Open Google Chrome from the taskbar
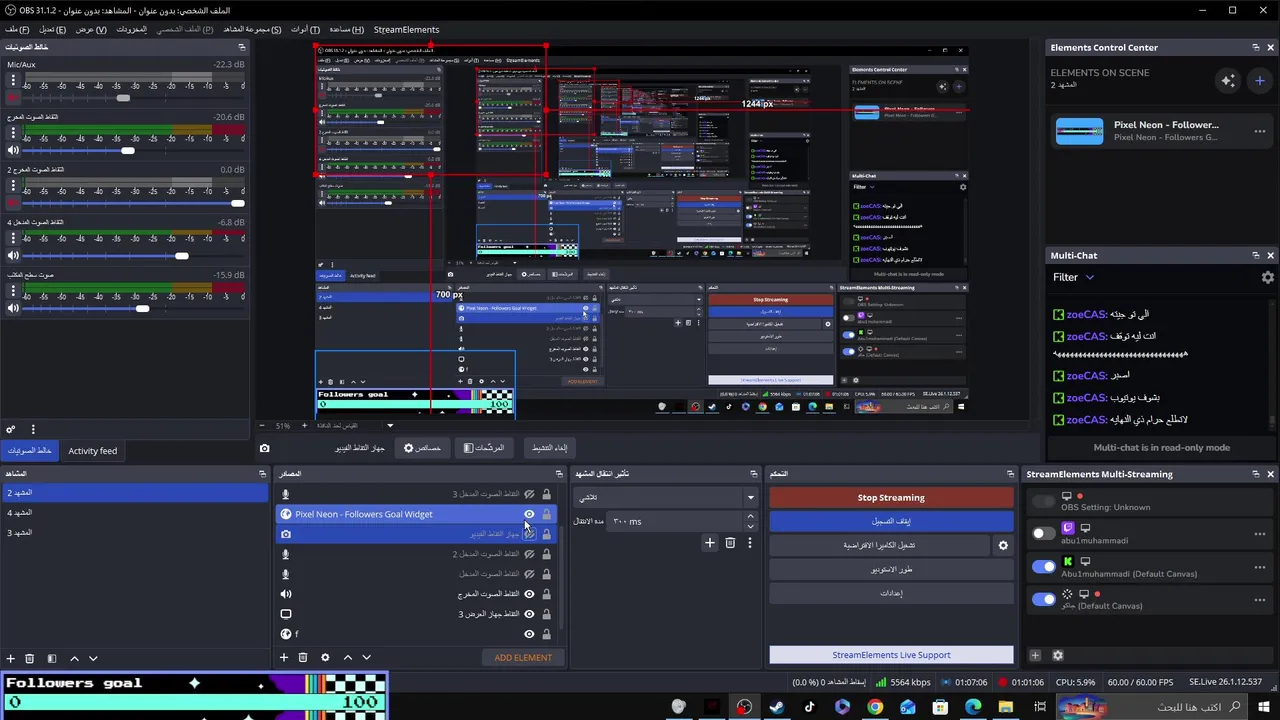Screen dimensions: 1280x720 (x=875, y=707)
